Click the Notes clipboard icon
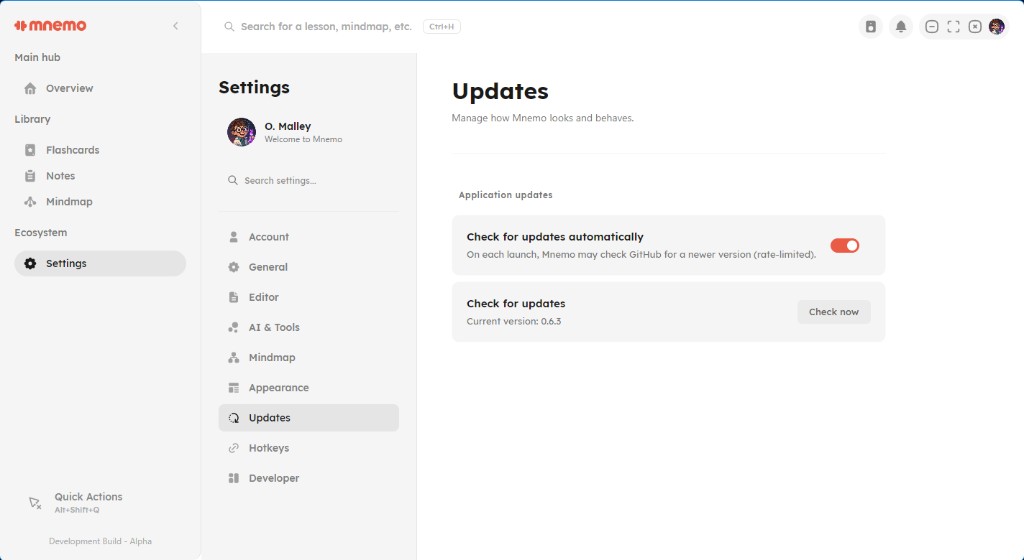The width and height of the screenshot is (1024, 560). (x=30, y=176)
